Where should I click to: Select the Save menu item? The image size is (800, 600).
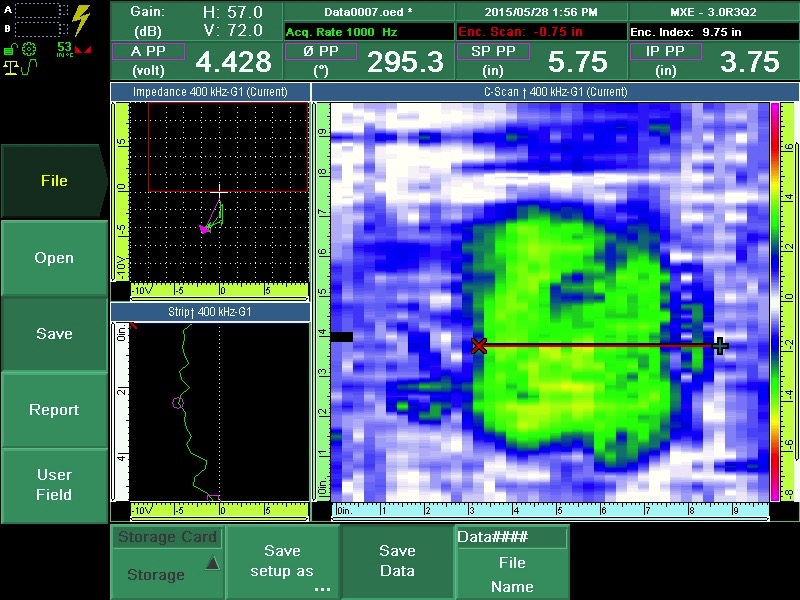(x=54, y=334)
